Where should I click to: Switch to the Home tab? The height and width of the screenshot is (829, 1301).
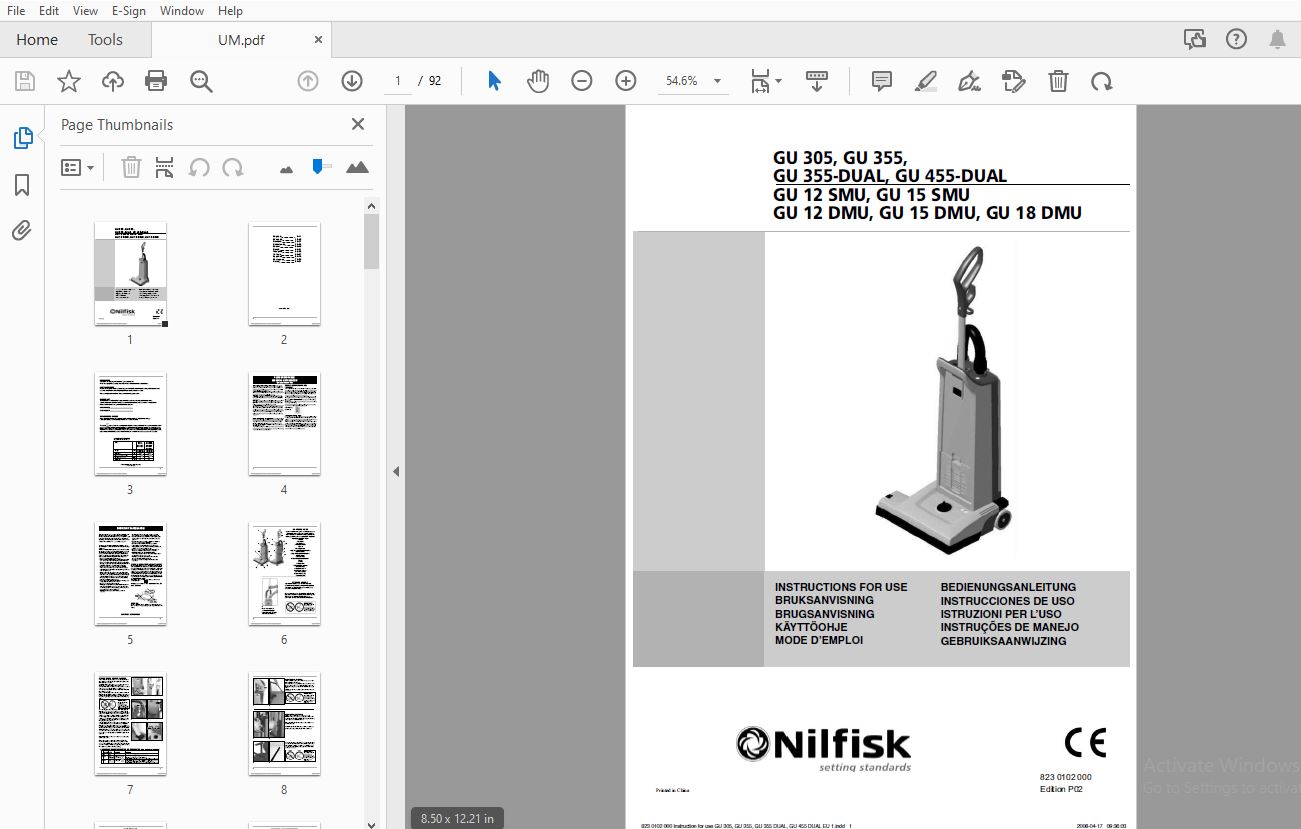click(x=37, y=40)
